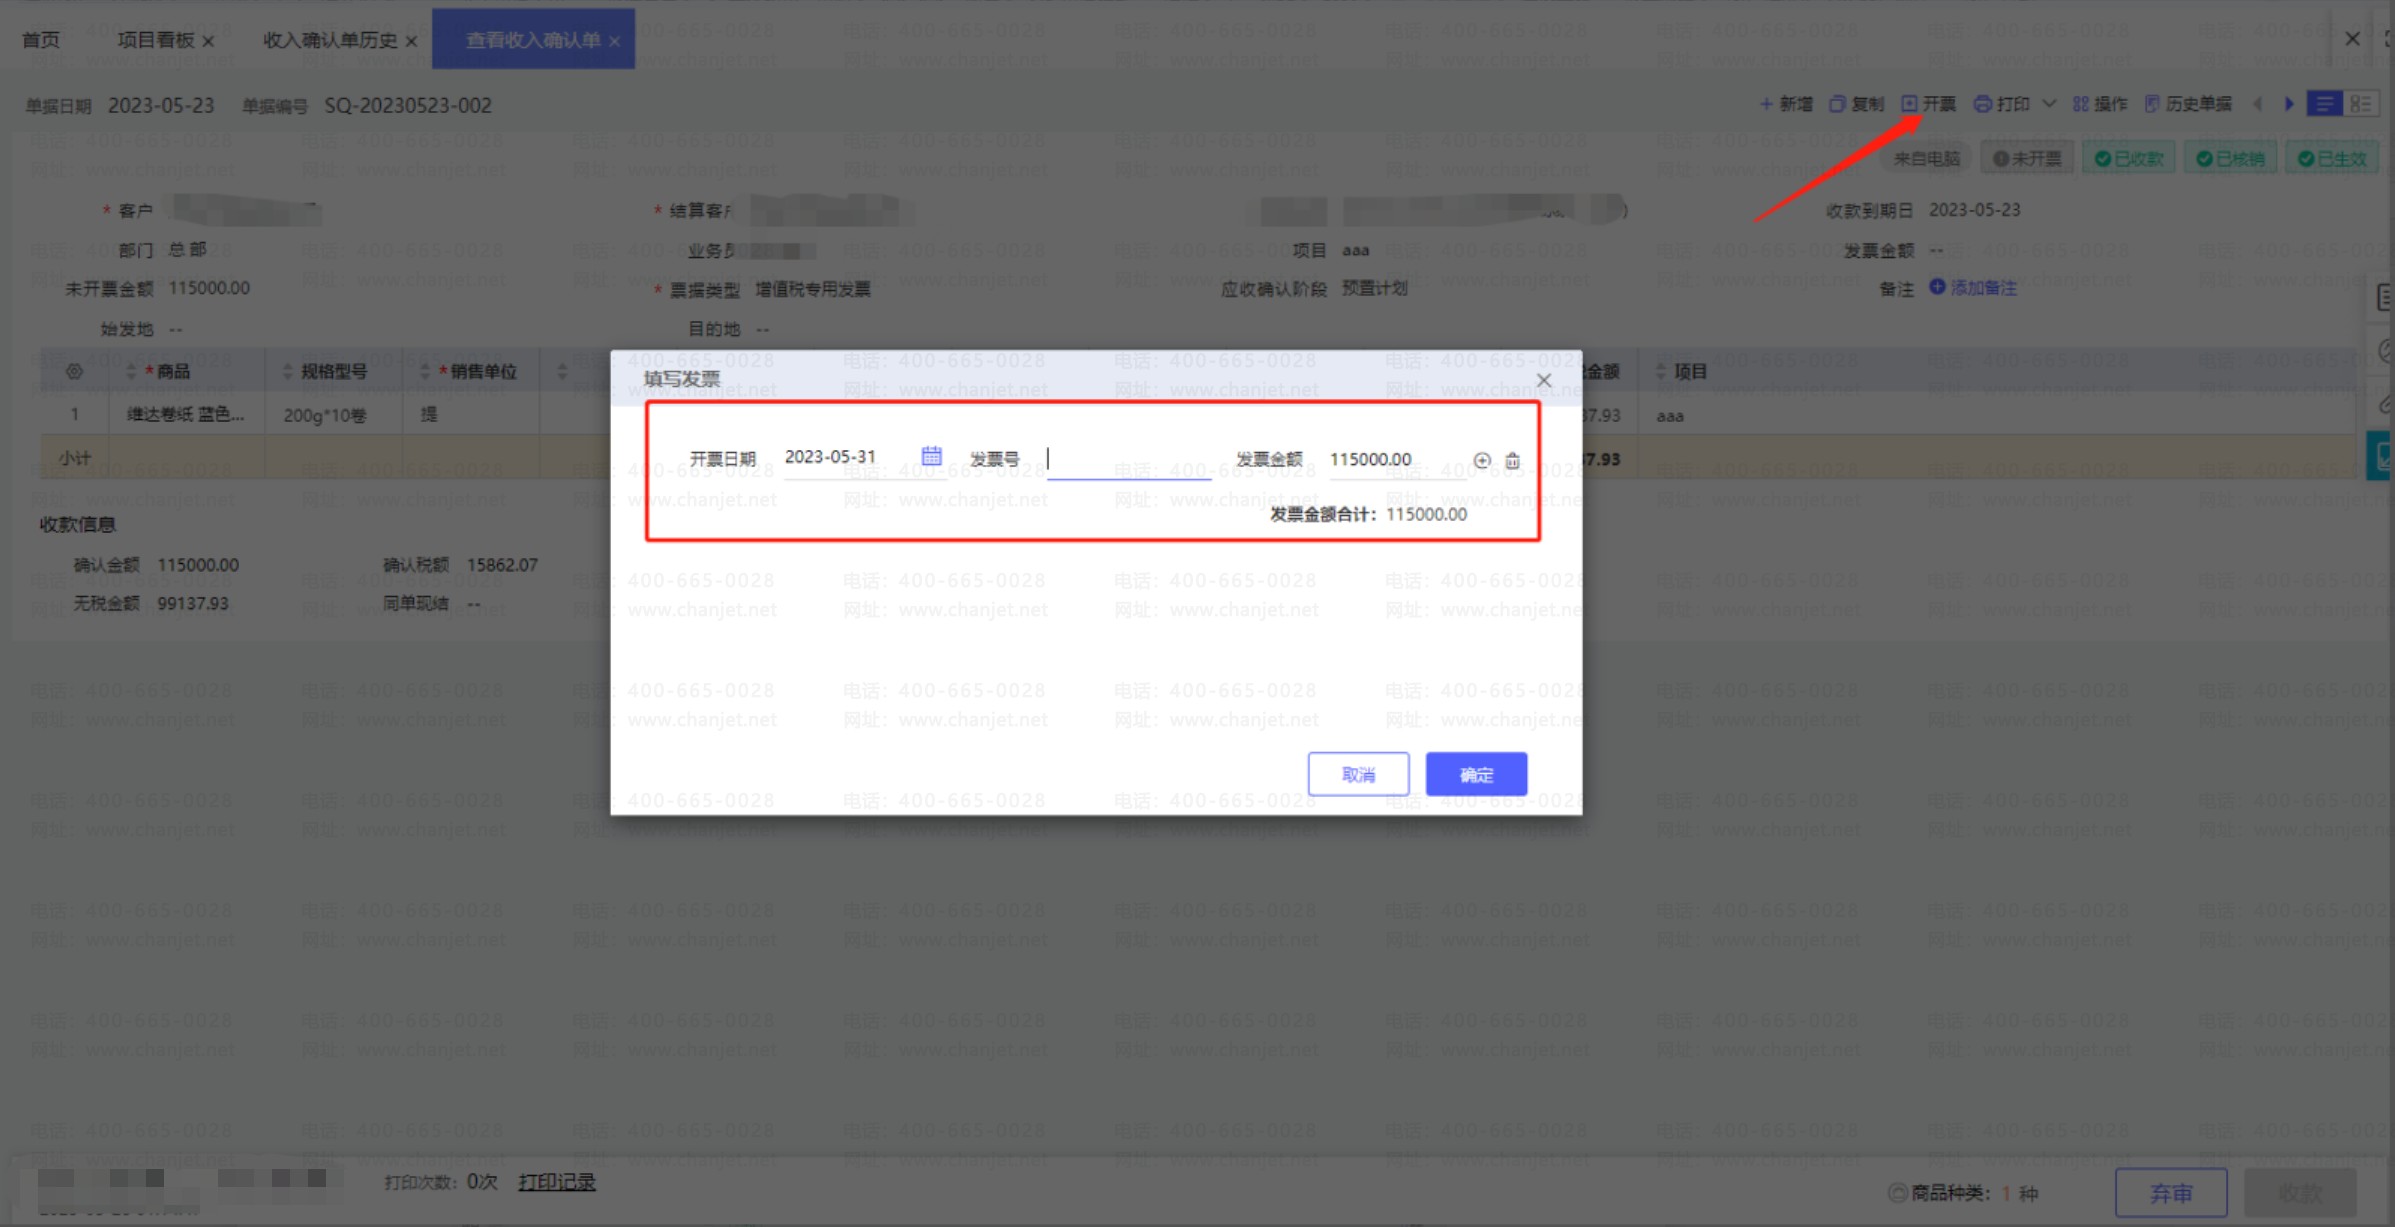Expand the 打印 print dropdown arrow
This screenshot has width=2395, height=1227.
pyautogui.click(x=2048, y=104)
